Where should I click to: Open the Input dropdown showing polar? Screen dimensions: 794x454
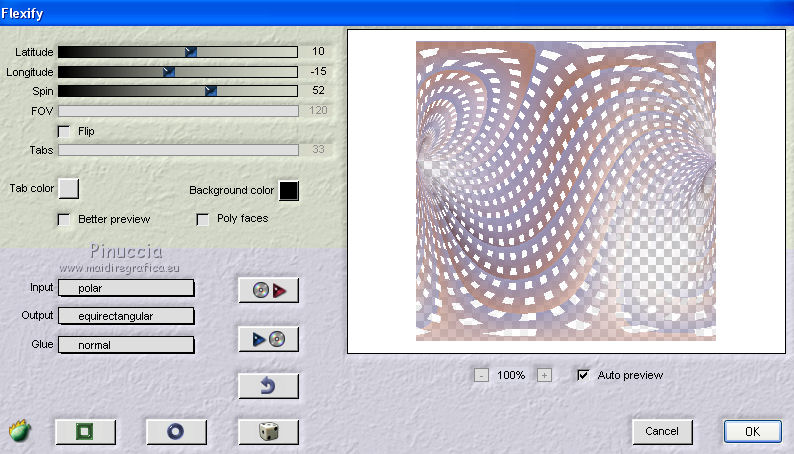click(126, 288)
